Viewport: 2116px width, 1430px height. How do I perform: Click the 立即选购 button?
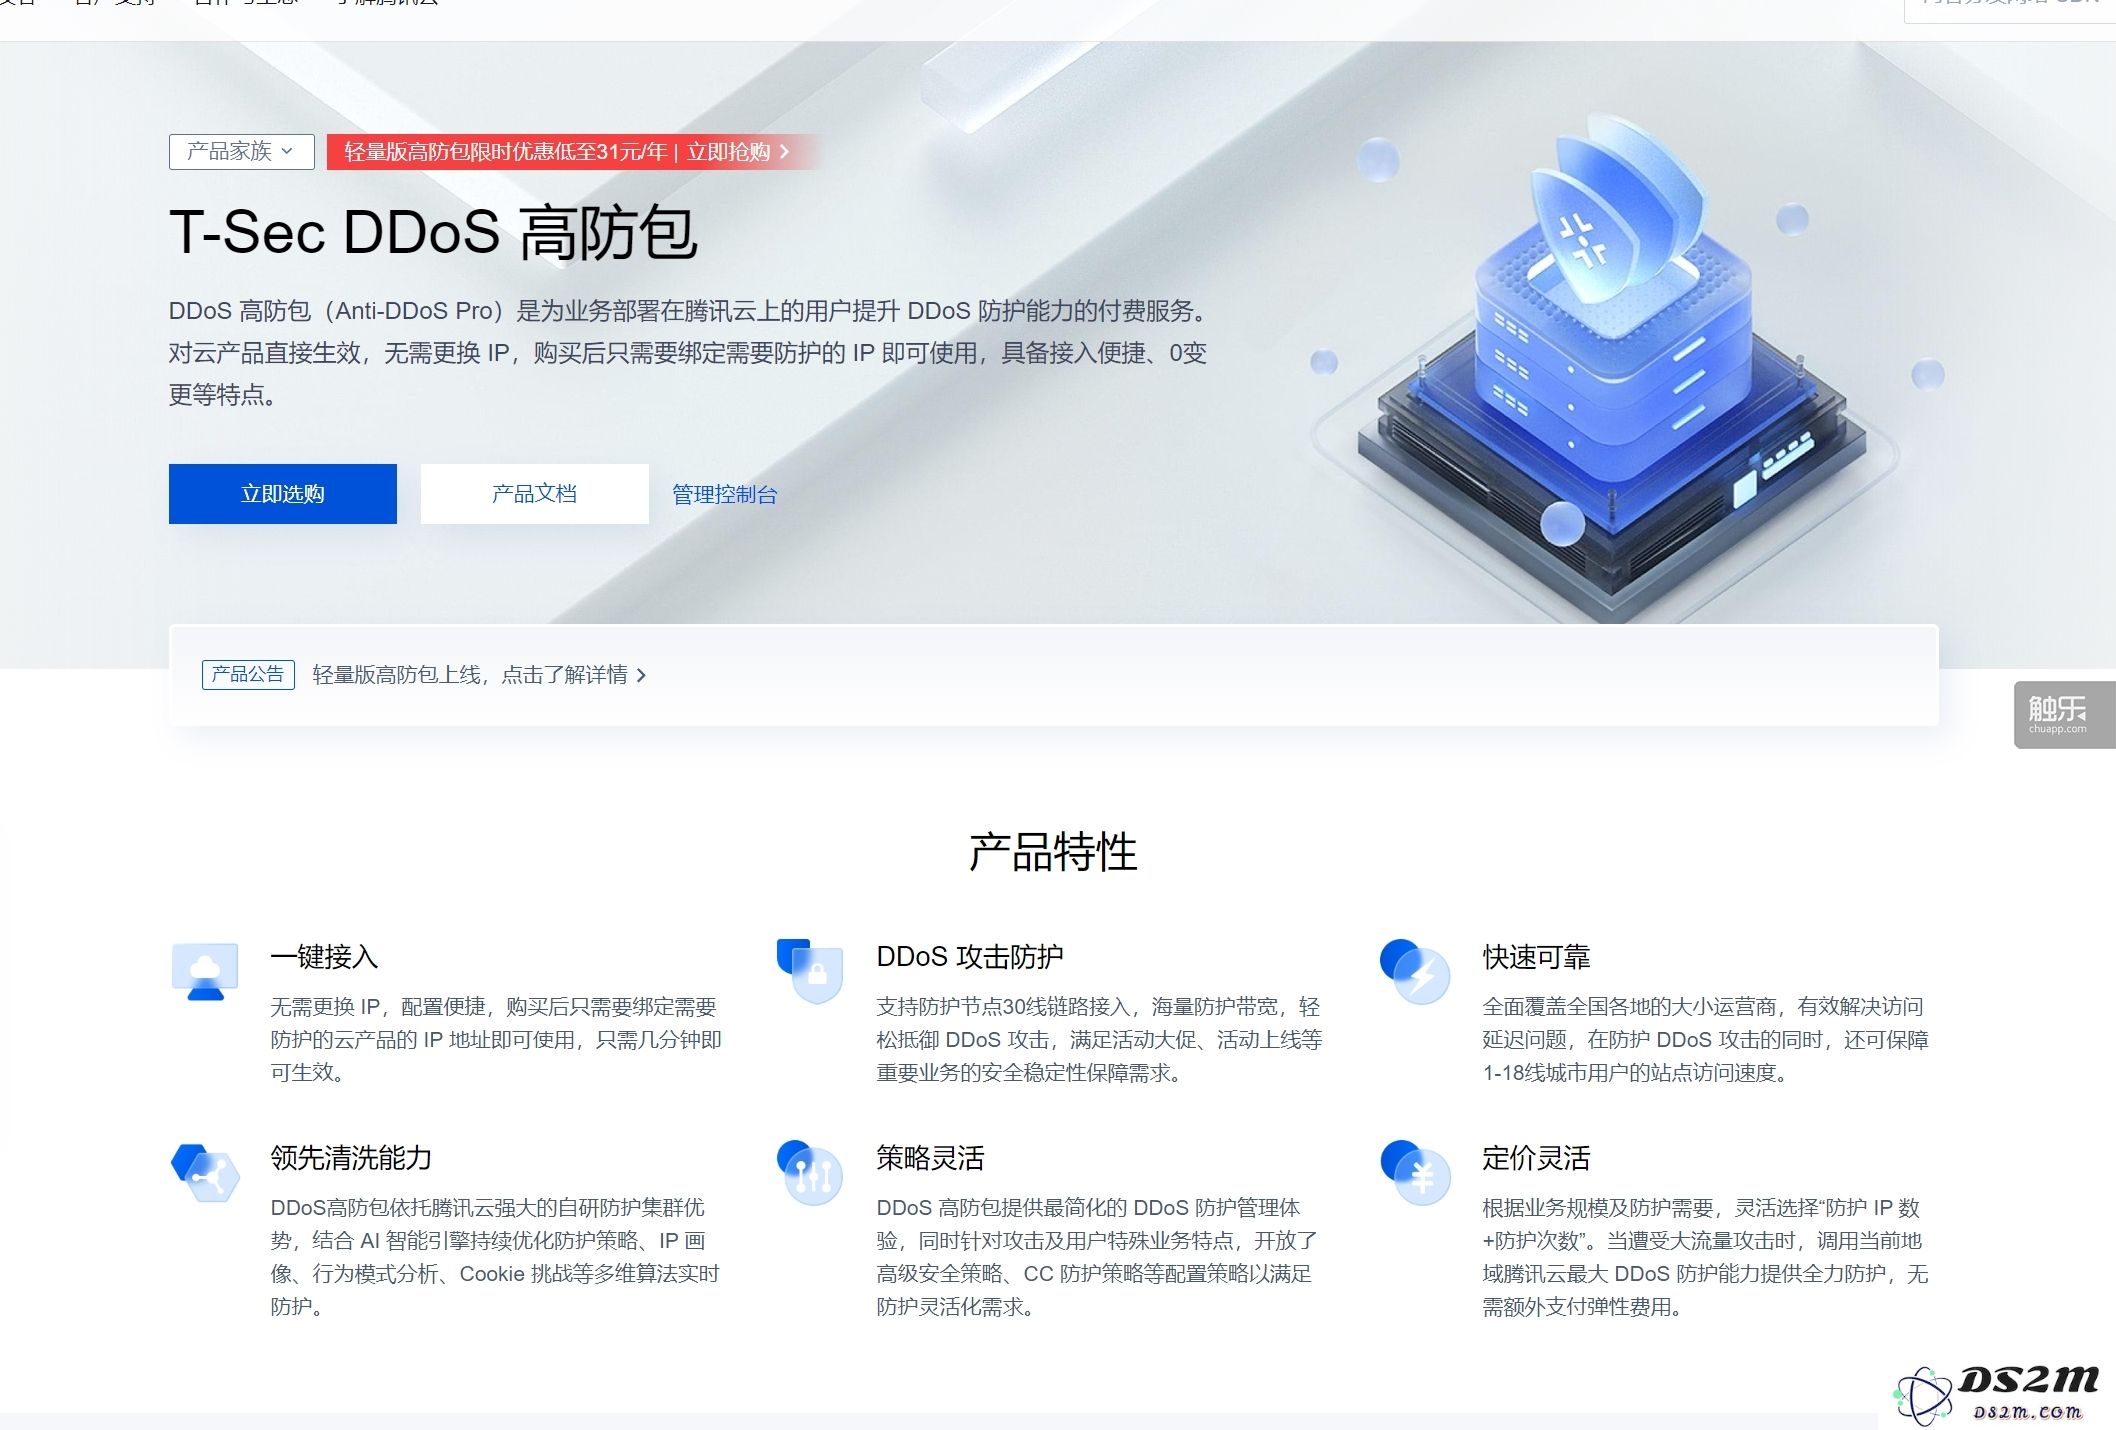coord(282,494)
